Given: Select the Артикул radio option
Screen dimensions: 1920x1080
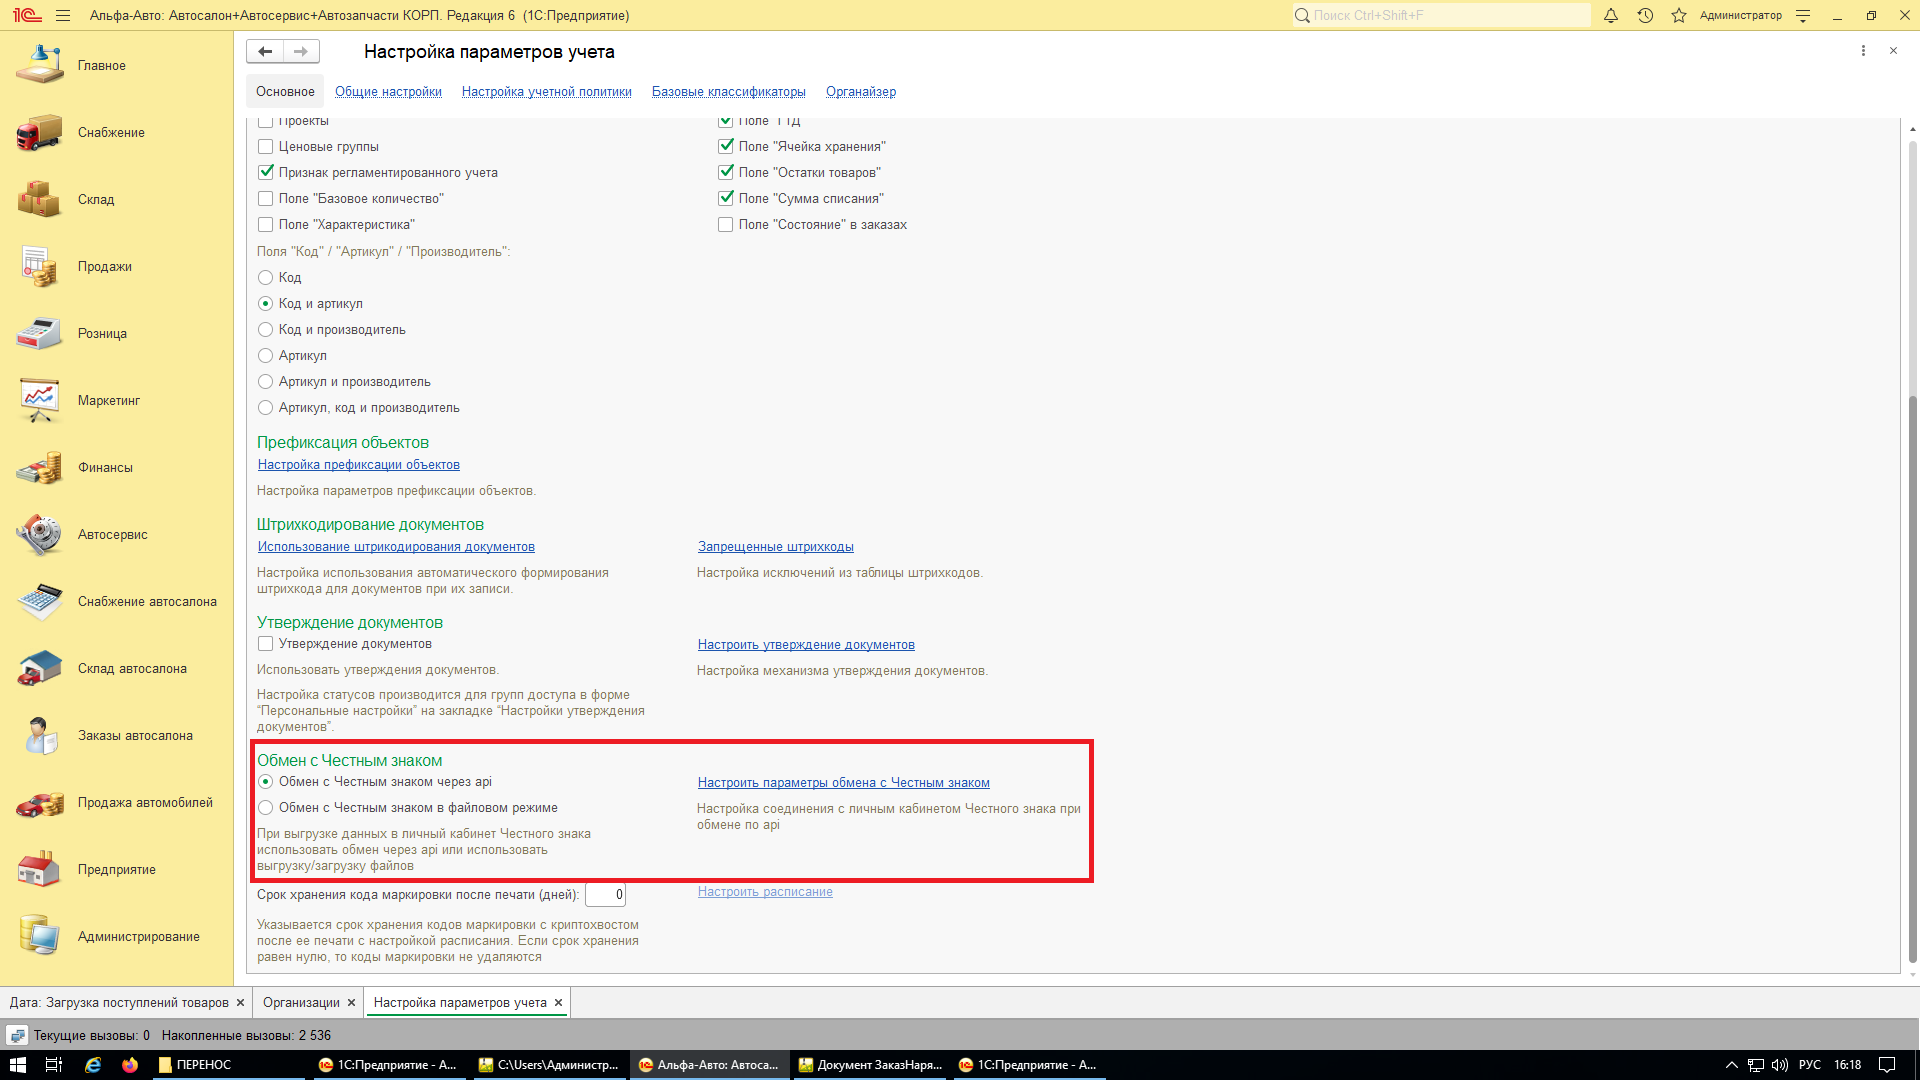Looking at the screenshot, I should coord(265,356).
